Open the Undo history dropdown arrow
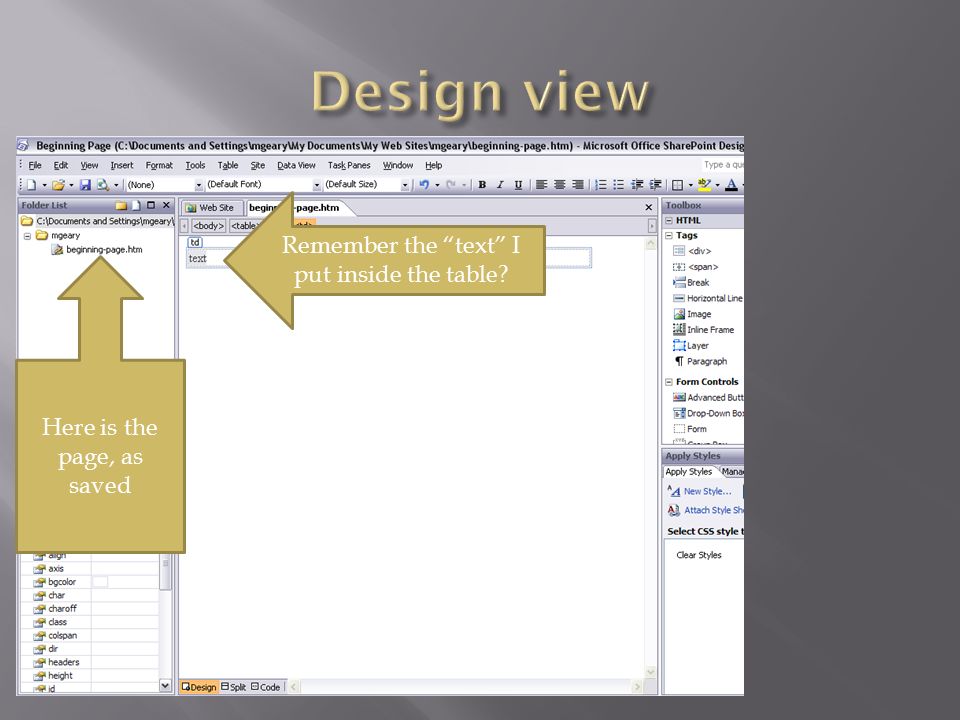This screenshot has width=960, height=720. pos(437,185)
